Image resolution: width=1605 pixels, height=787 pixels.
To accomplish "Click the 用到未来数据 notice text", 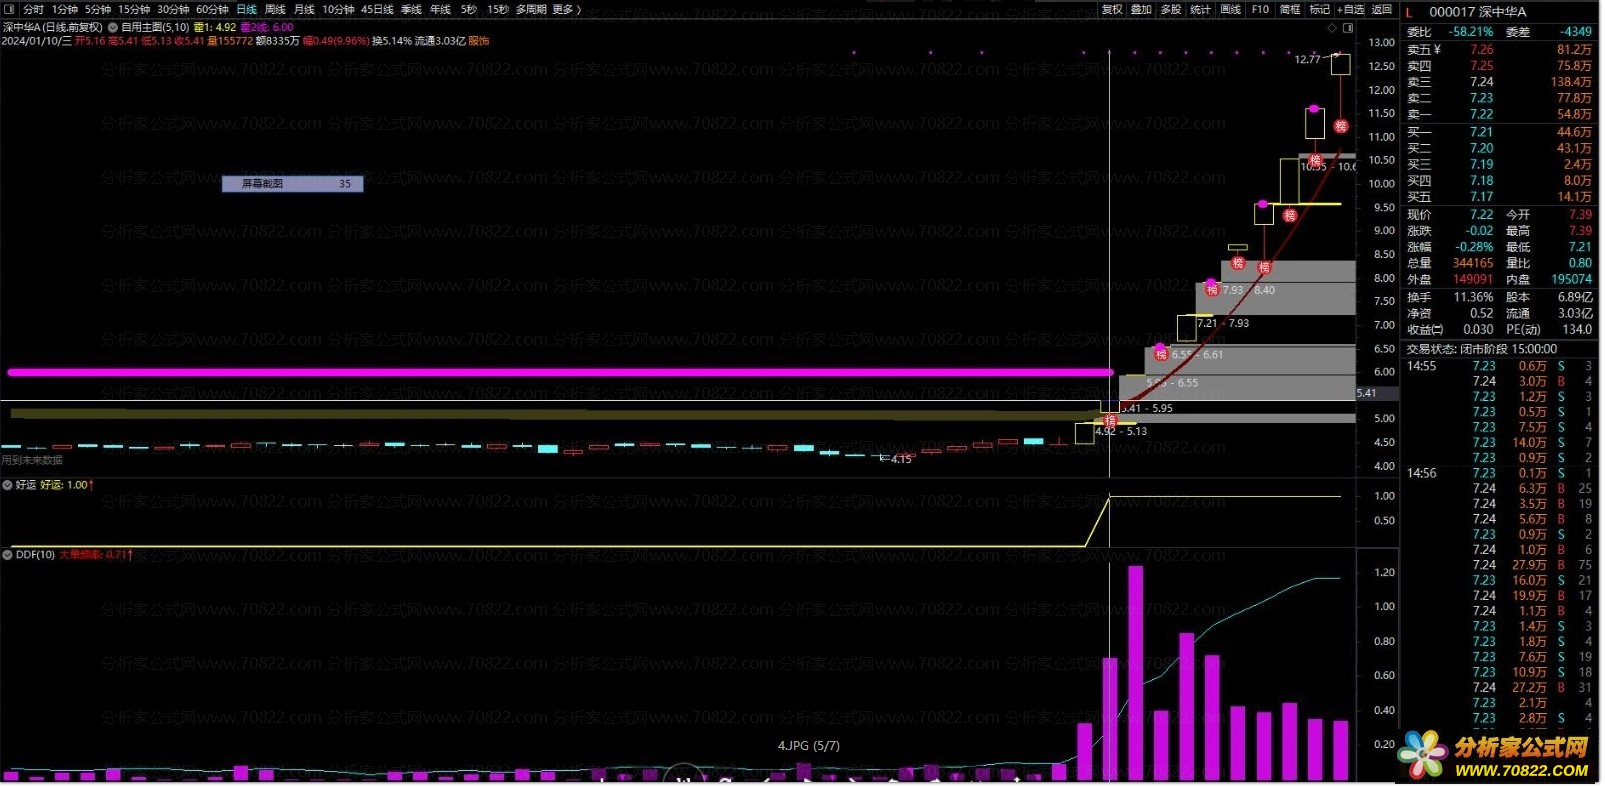I will [32, 460].
